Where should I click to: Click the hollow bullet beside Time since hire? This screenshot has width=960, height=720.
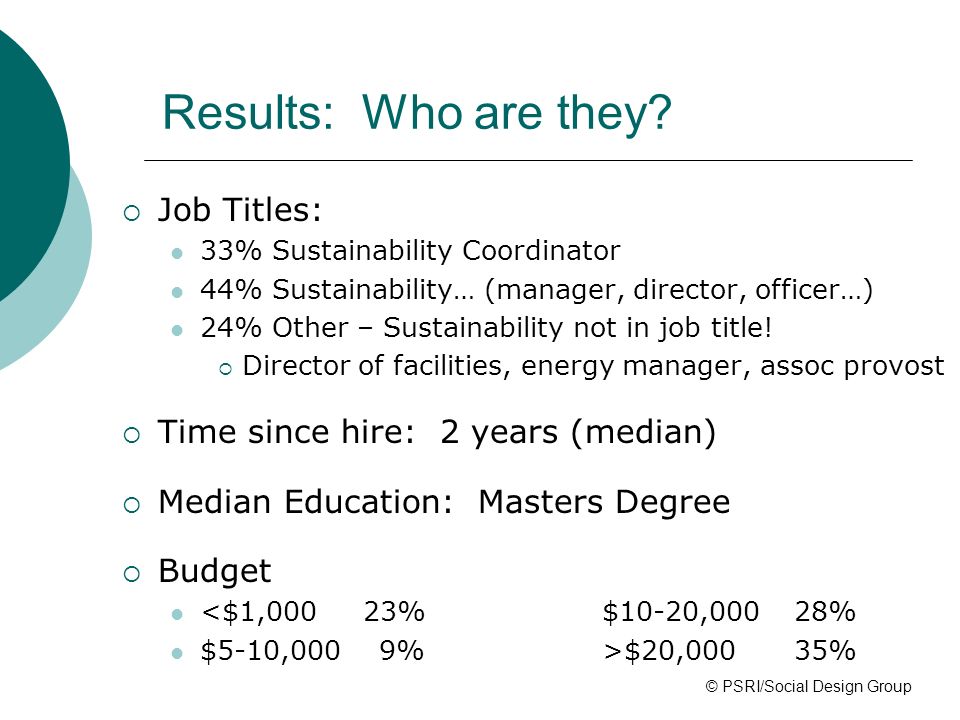pos(132,435)
